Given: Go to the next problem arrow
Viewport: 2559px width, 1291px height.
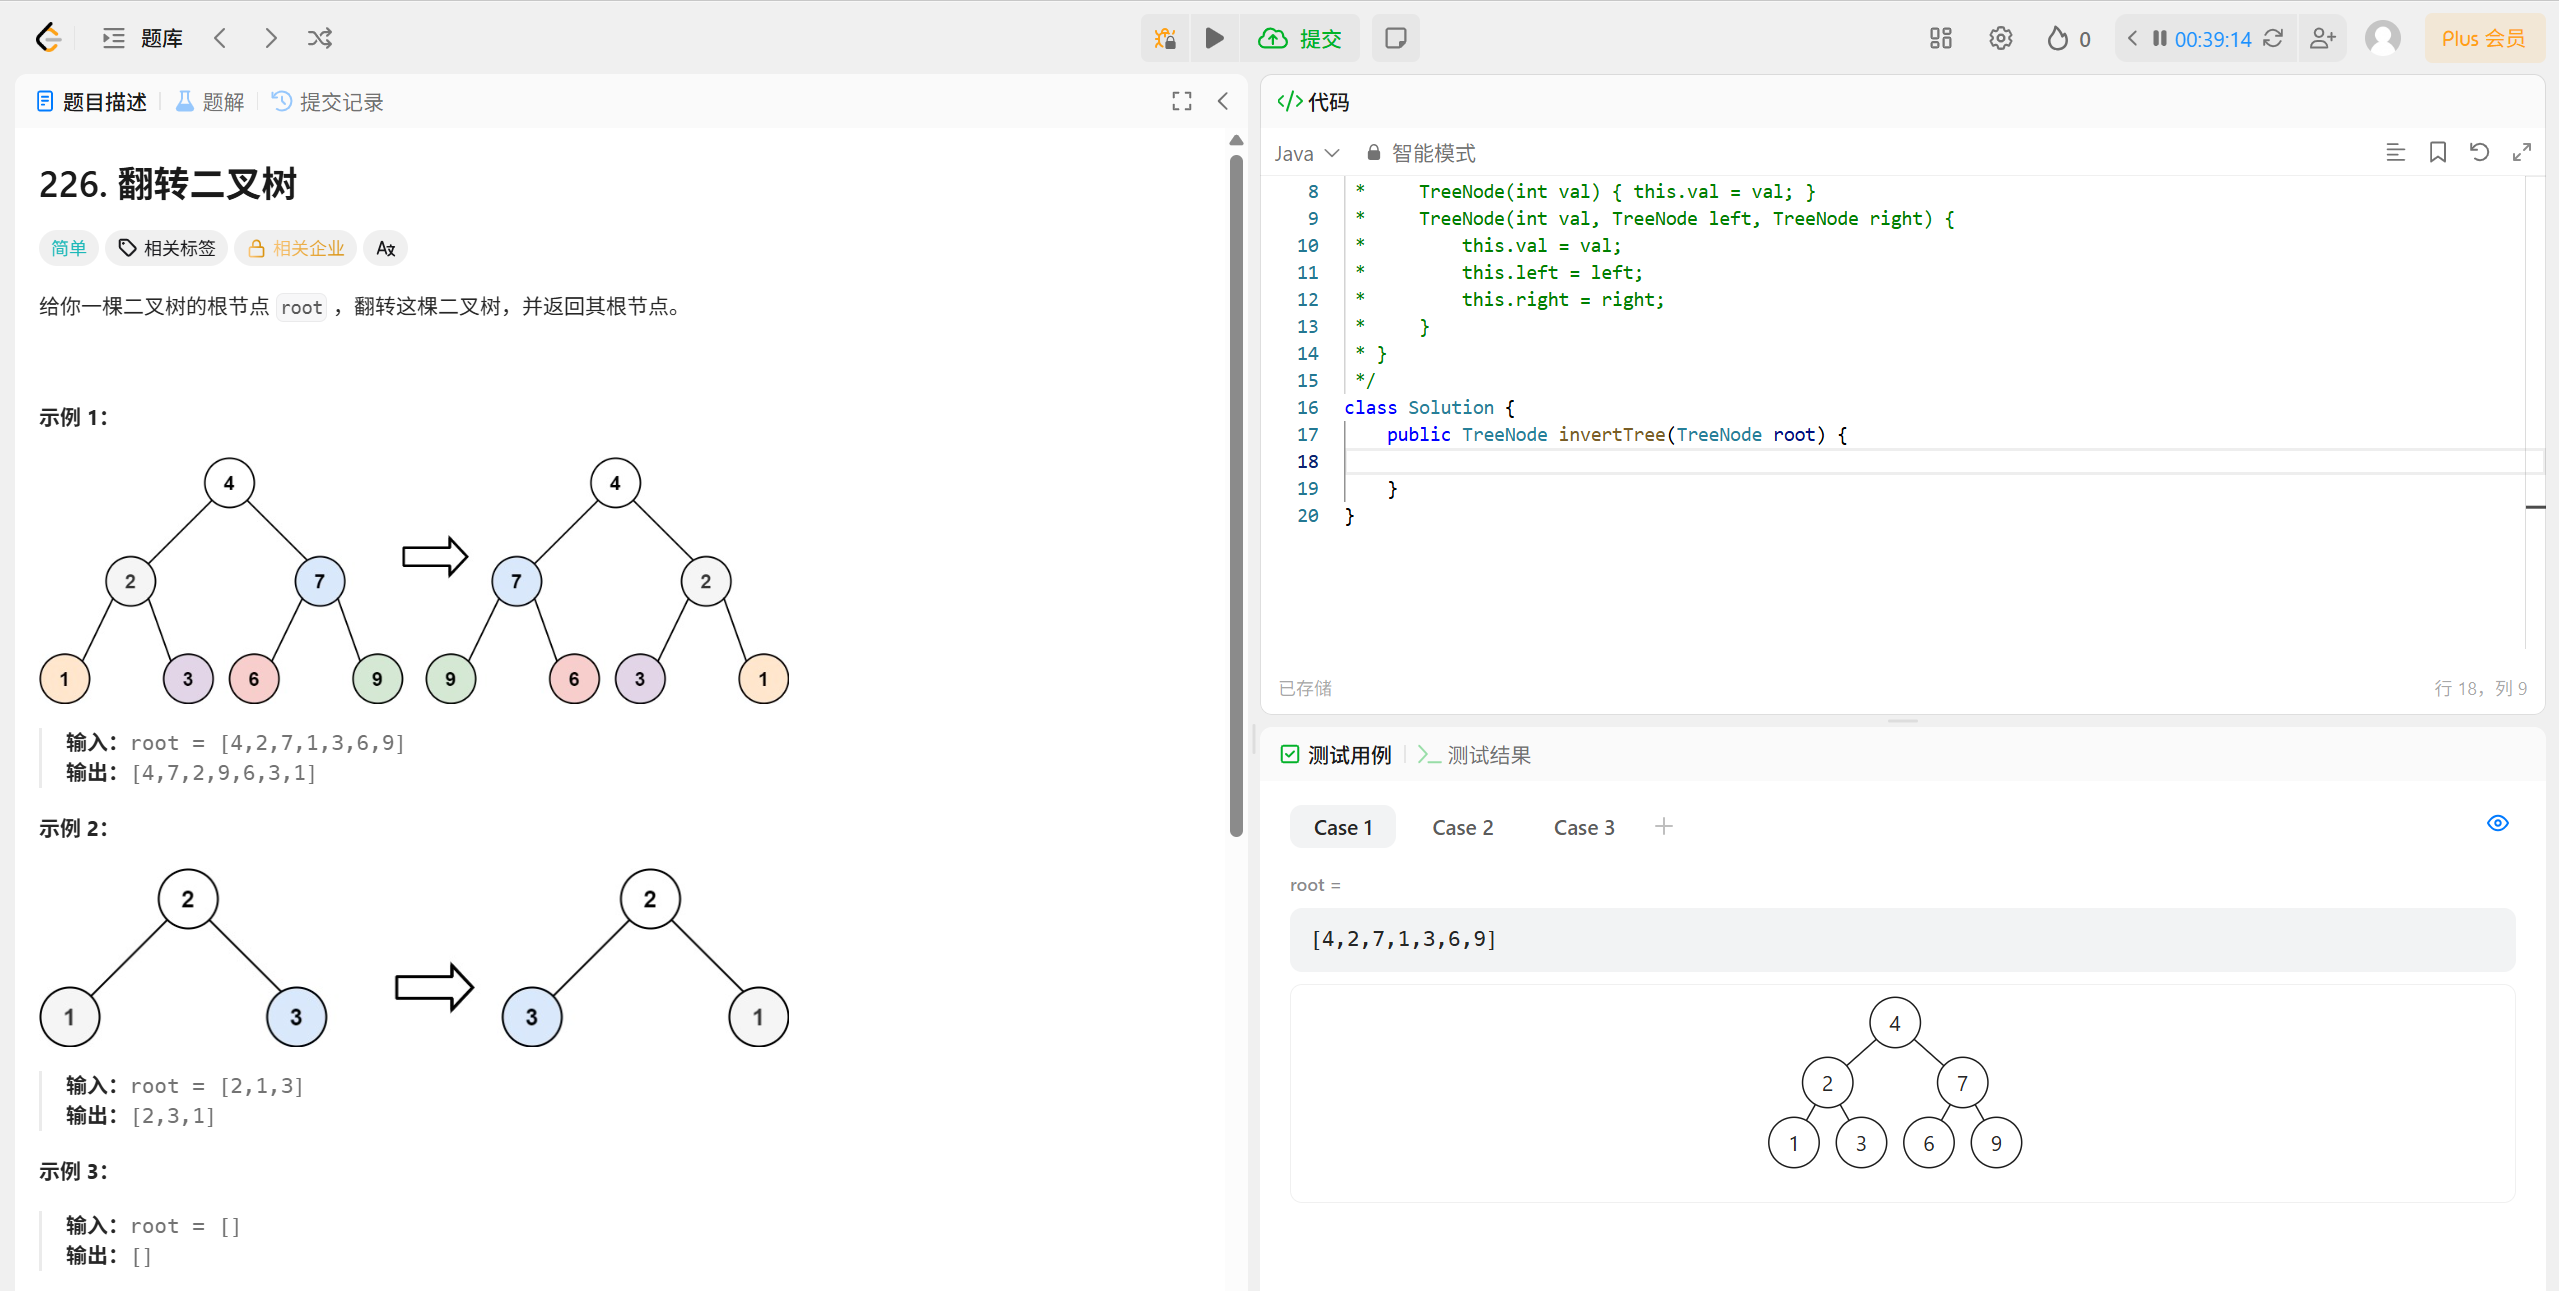Looking at the screenshot, I should [x=270, y=38].
